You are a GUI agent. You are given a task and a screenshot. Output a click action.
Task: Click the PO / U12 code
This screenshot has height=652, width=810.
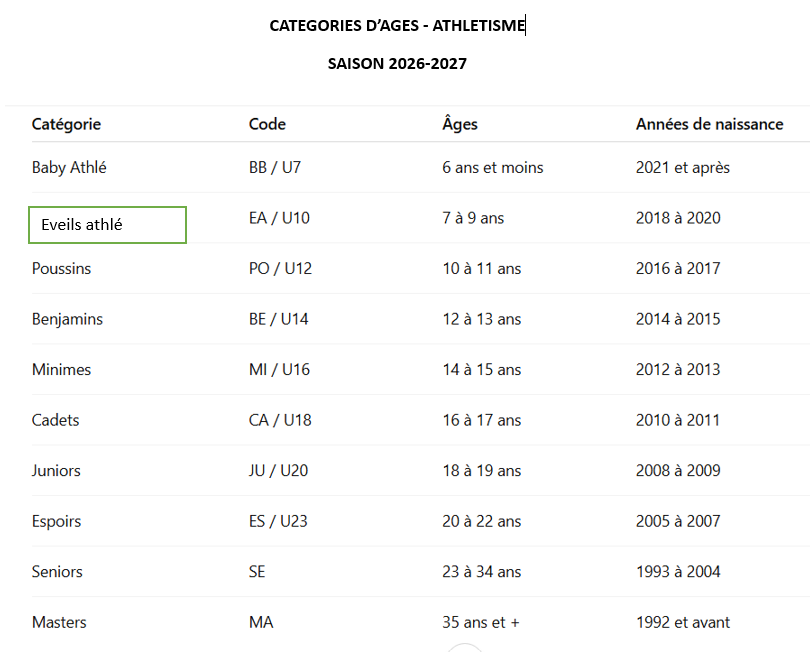tap(281, 269)
